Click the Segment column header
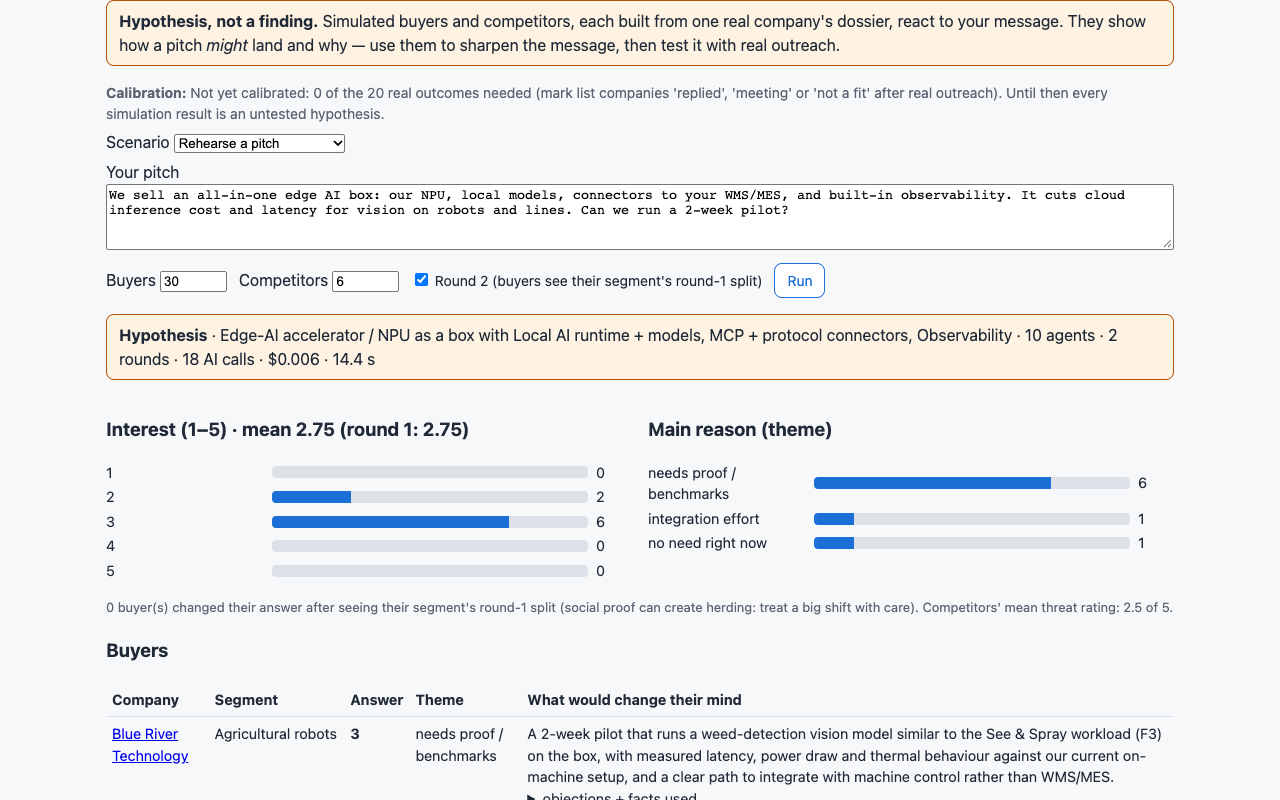Viewport: 1280px width, 800px height. [x=246, y=700]
